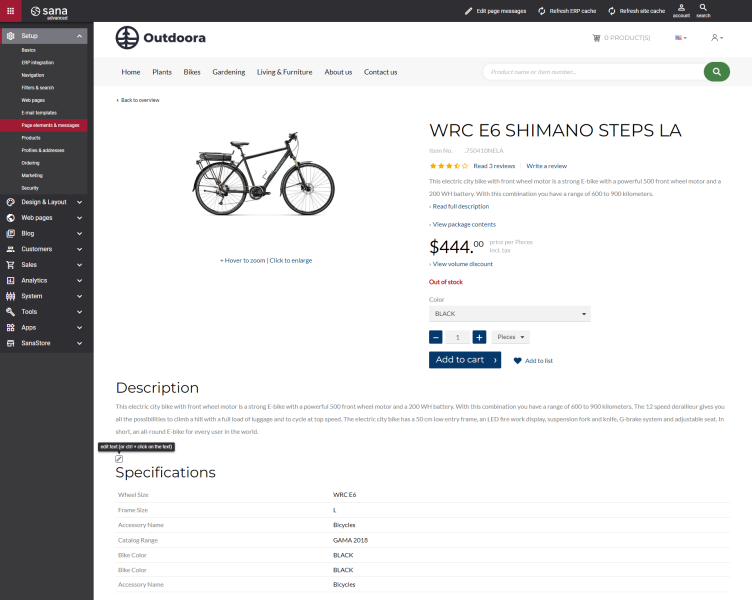Click View volume discount link
The height and width of the screenshot is (600, 752).
(x=461, y=264)
